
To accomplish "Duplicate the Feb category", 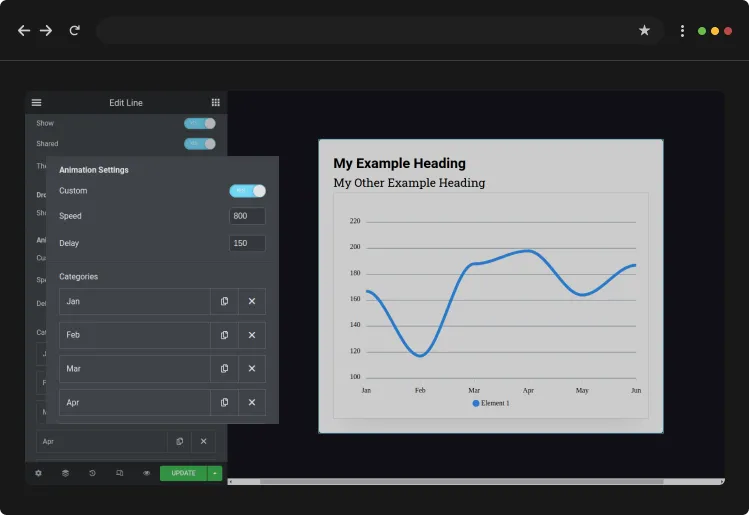I will point(224,335).
